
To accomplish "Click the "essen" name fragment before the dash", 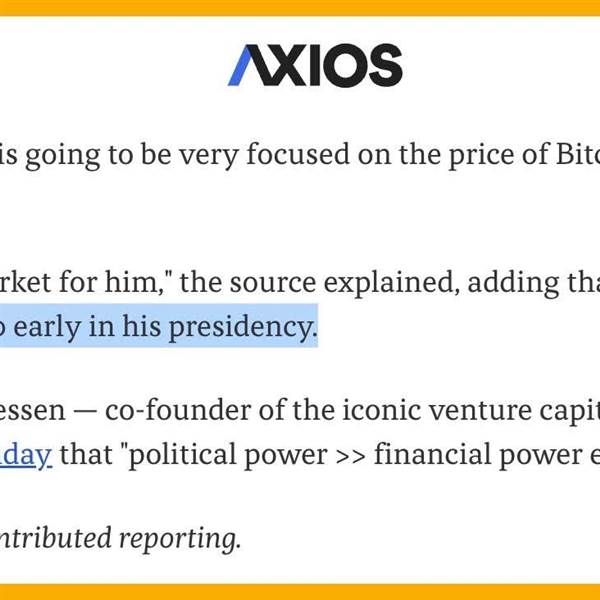I will tap(33, 411).
